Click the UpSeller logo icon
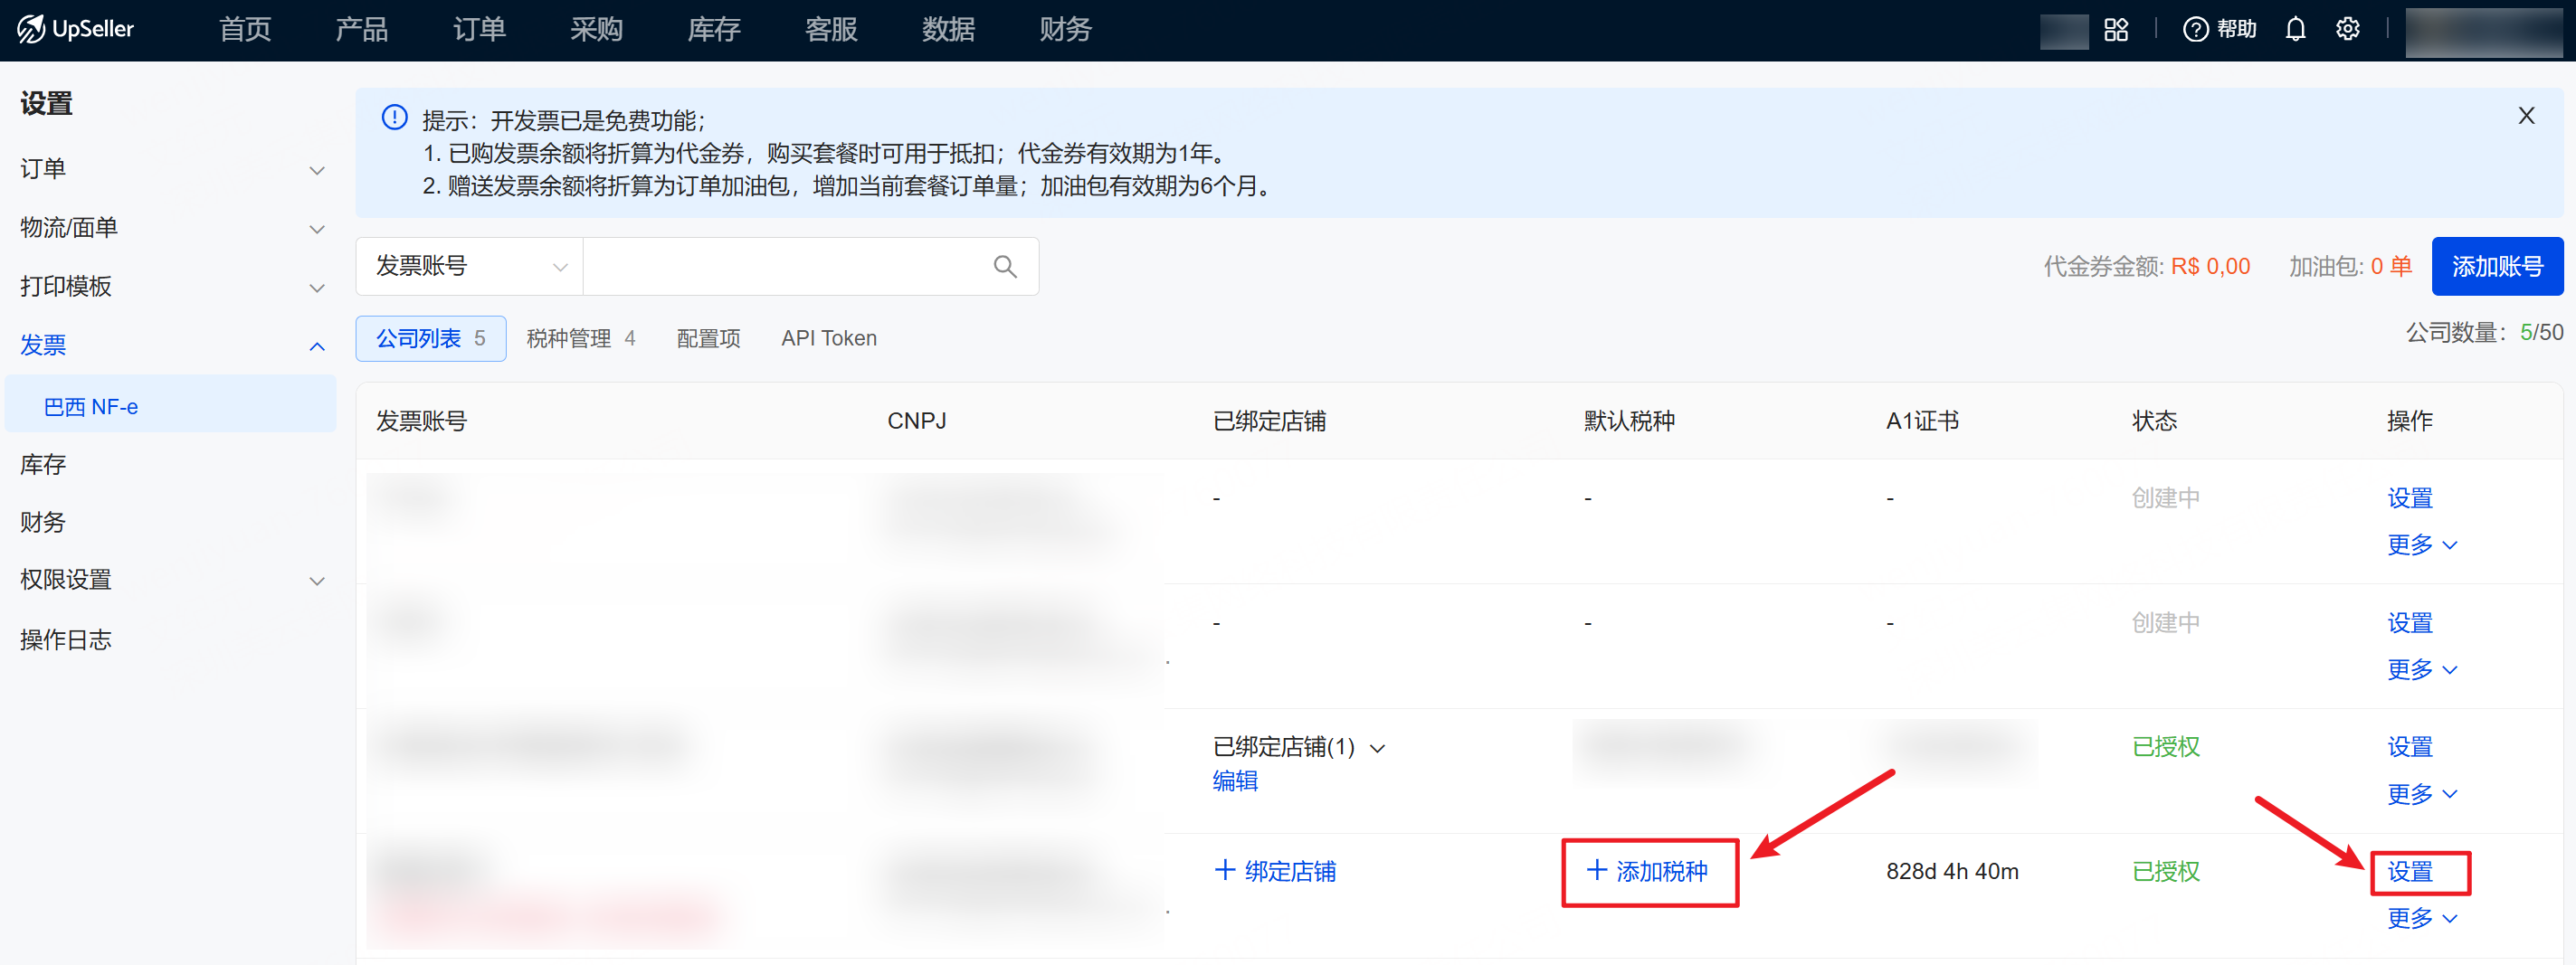The width and height of the screenshot is (2576, 965). coord(31,29)
